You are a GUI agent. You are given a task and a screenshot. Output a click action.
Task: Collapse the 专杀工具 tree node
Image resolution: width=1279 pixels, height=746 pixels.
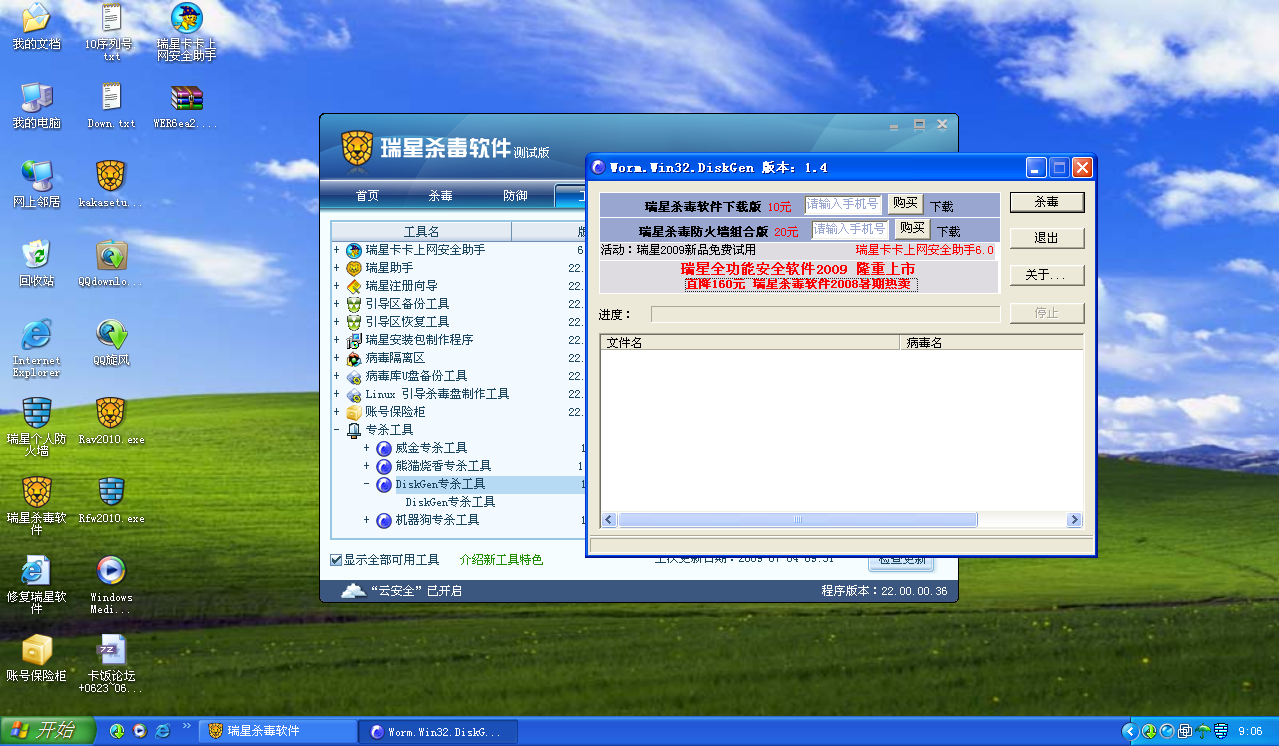click(337, 430)
